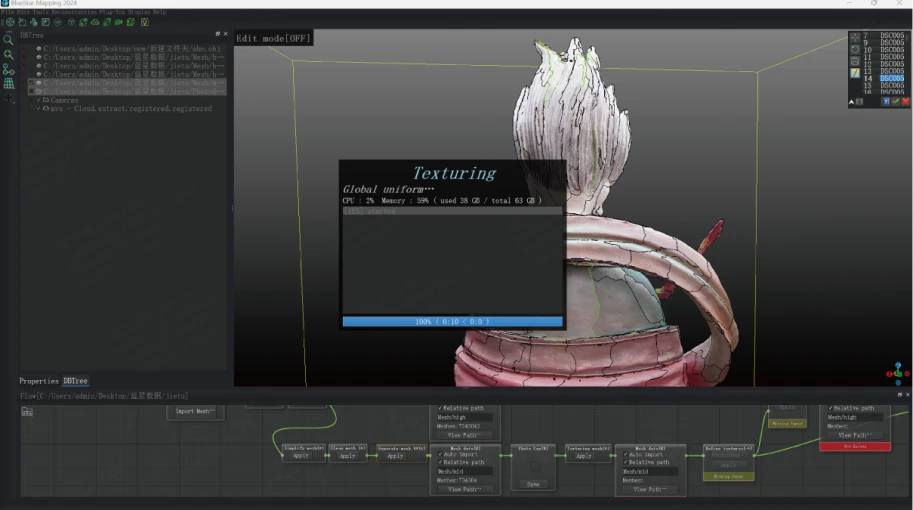Click the magnifier icon atop left sidebar
913x510 pixels.
tap(8, 40)
